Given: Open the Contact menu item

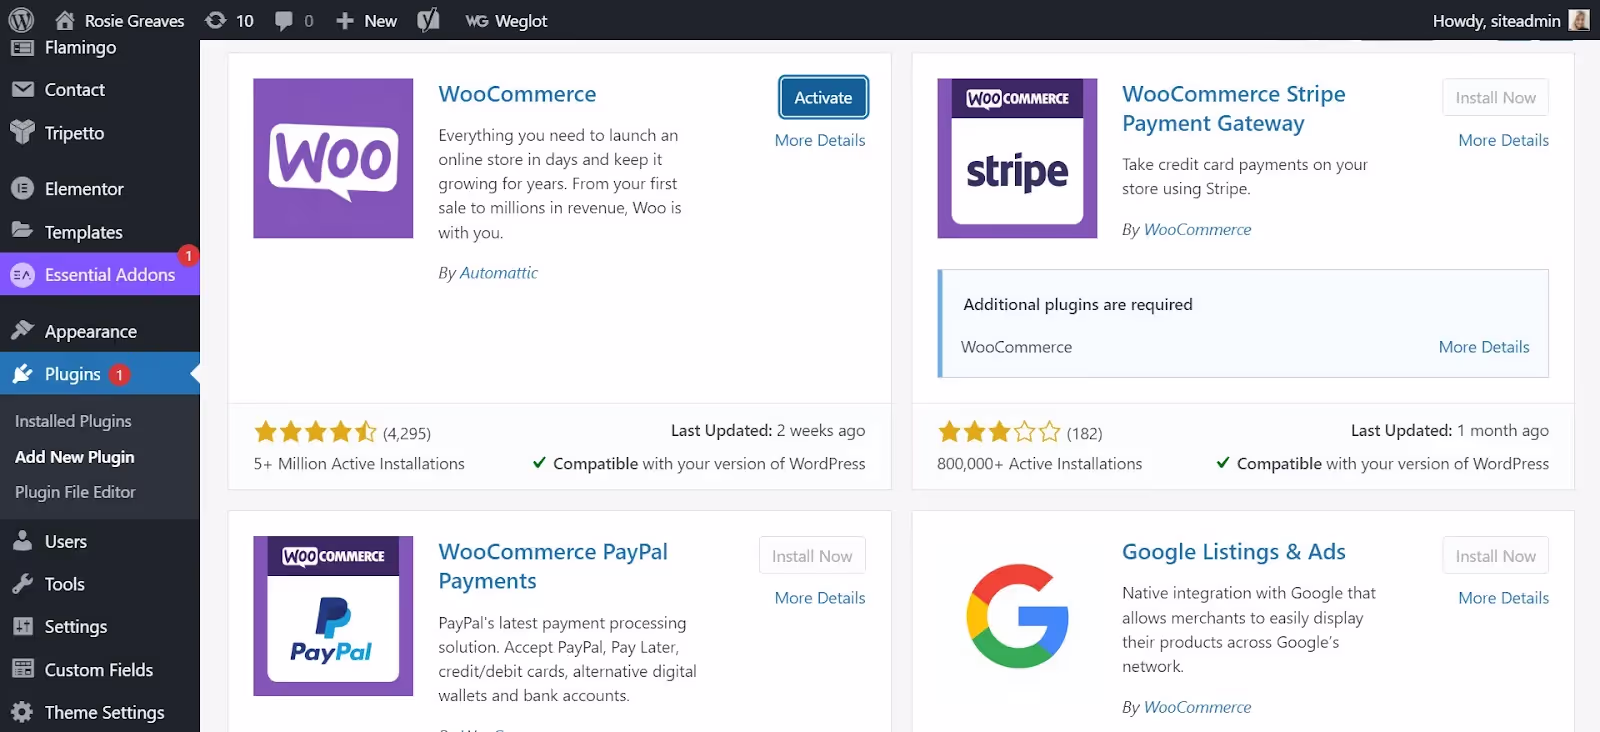Looking at the screenshot, I should pyautogui.click(x=75, y=89).
